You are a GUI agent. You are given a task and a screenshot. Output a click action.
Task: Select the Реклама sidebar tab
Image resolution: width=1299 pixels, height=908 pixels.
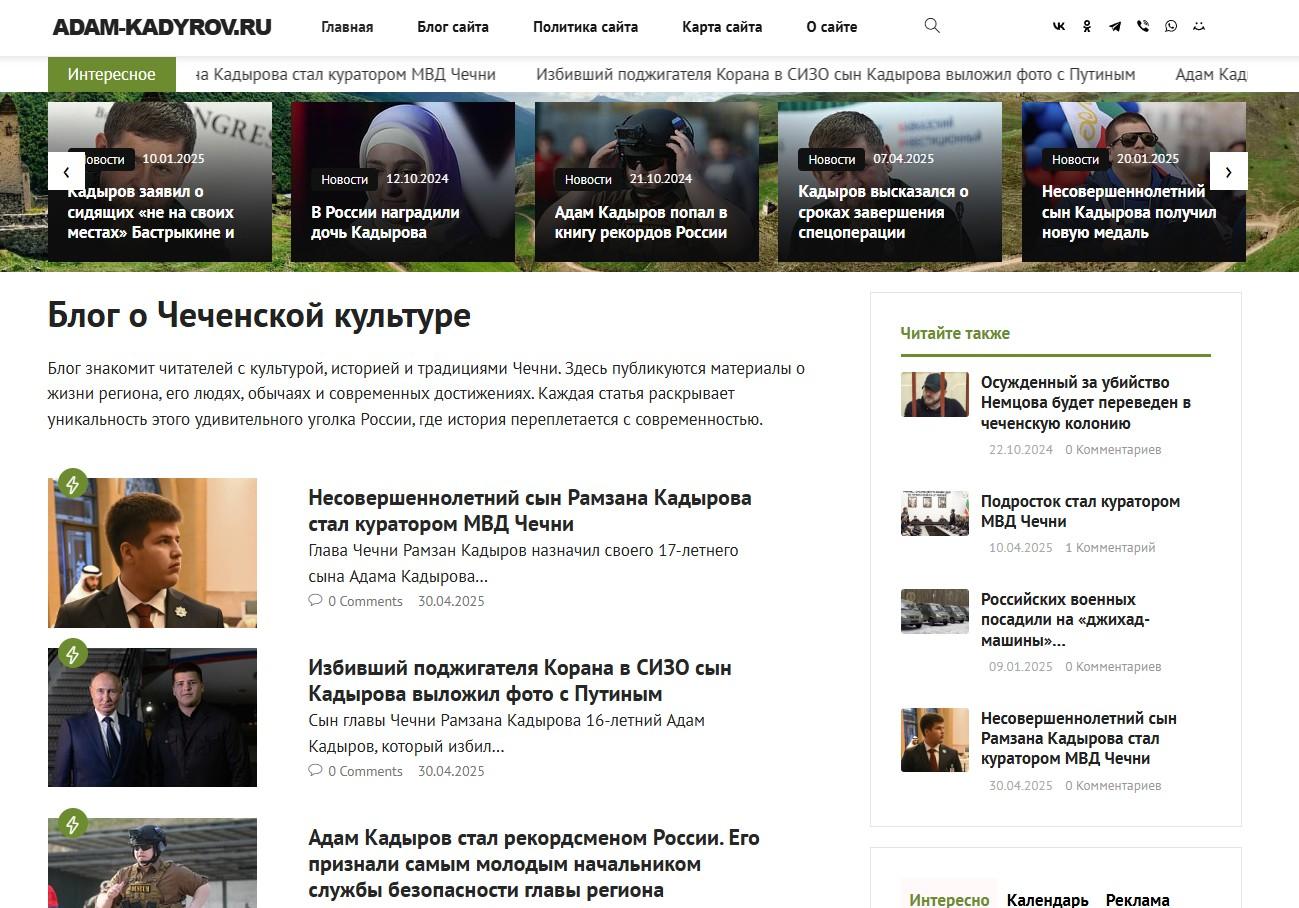[1137, 899]
